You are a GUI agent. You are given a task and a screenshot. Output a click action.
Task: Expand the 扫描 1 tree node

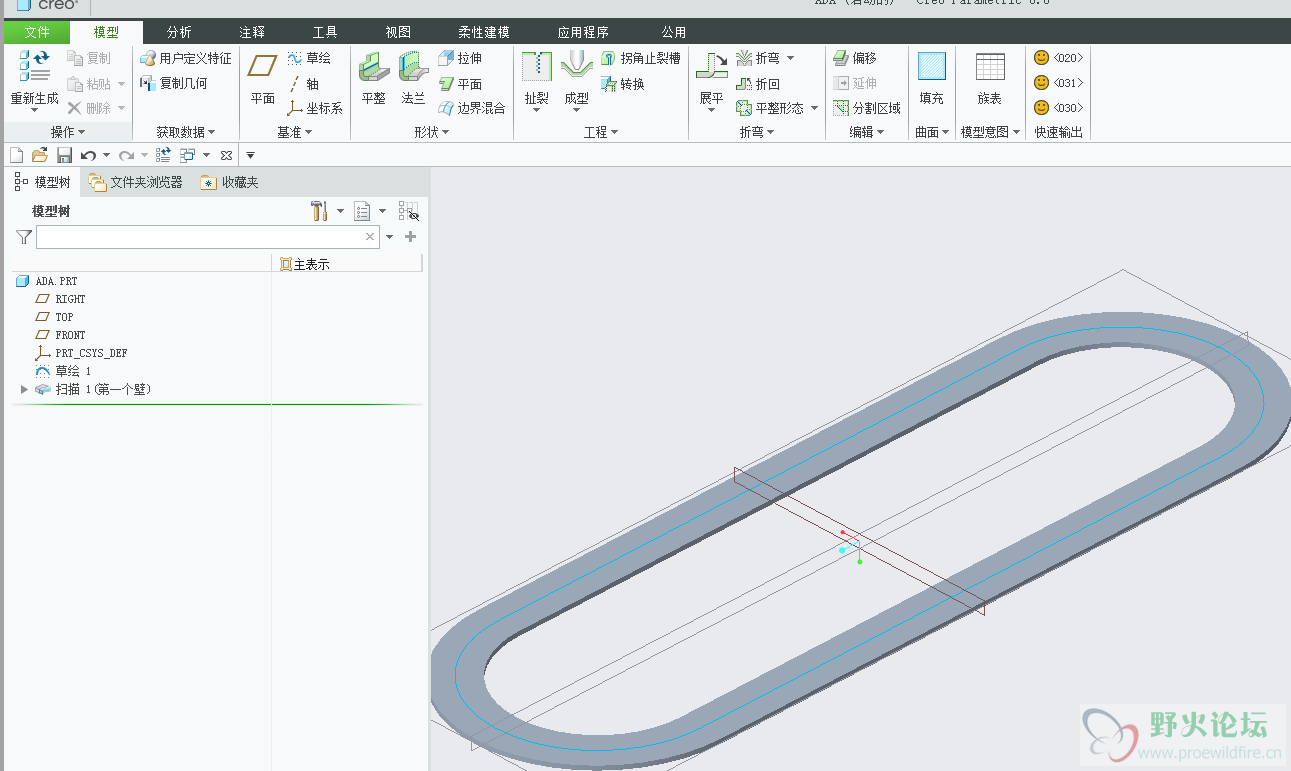(25, 389)
